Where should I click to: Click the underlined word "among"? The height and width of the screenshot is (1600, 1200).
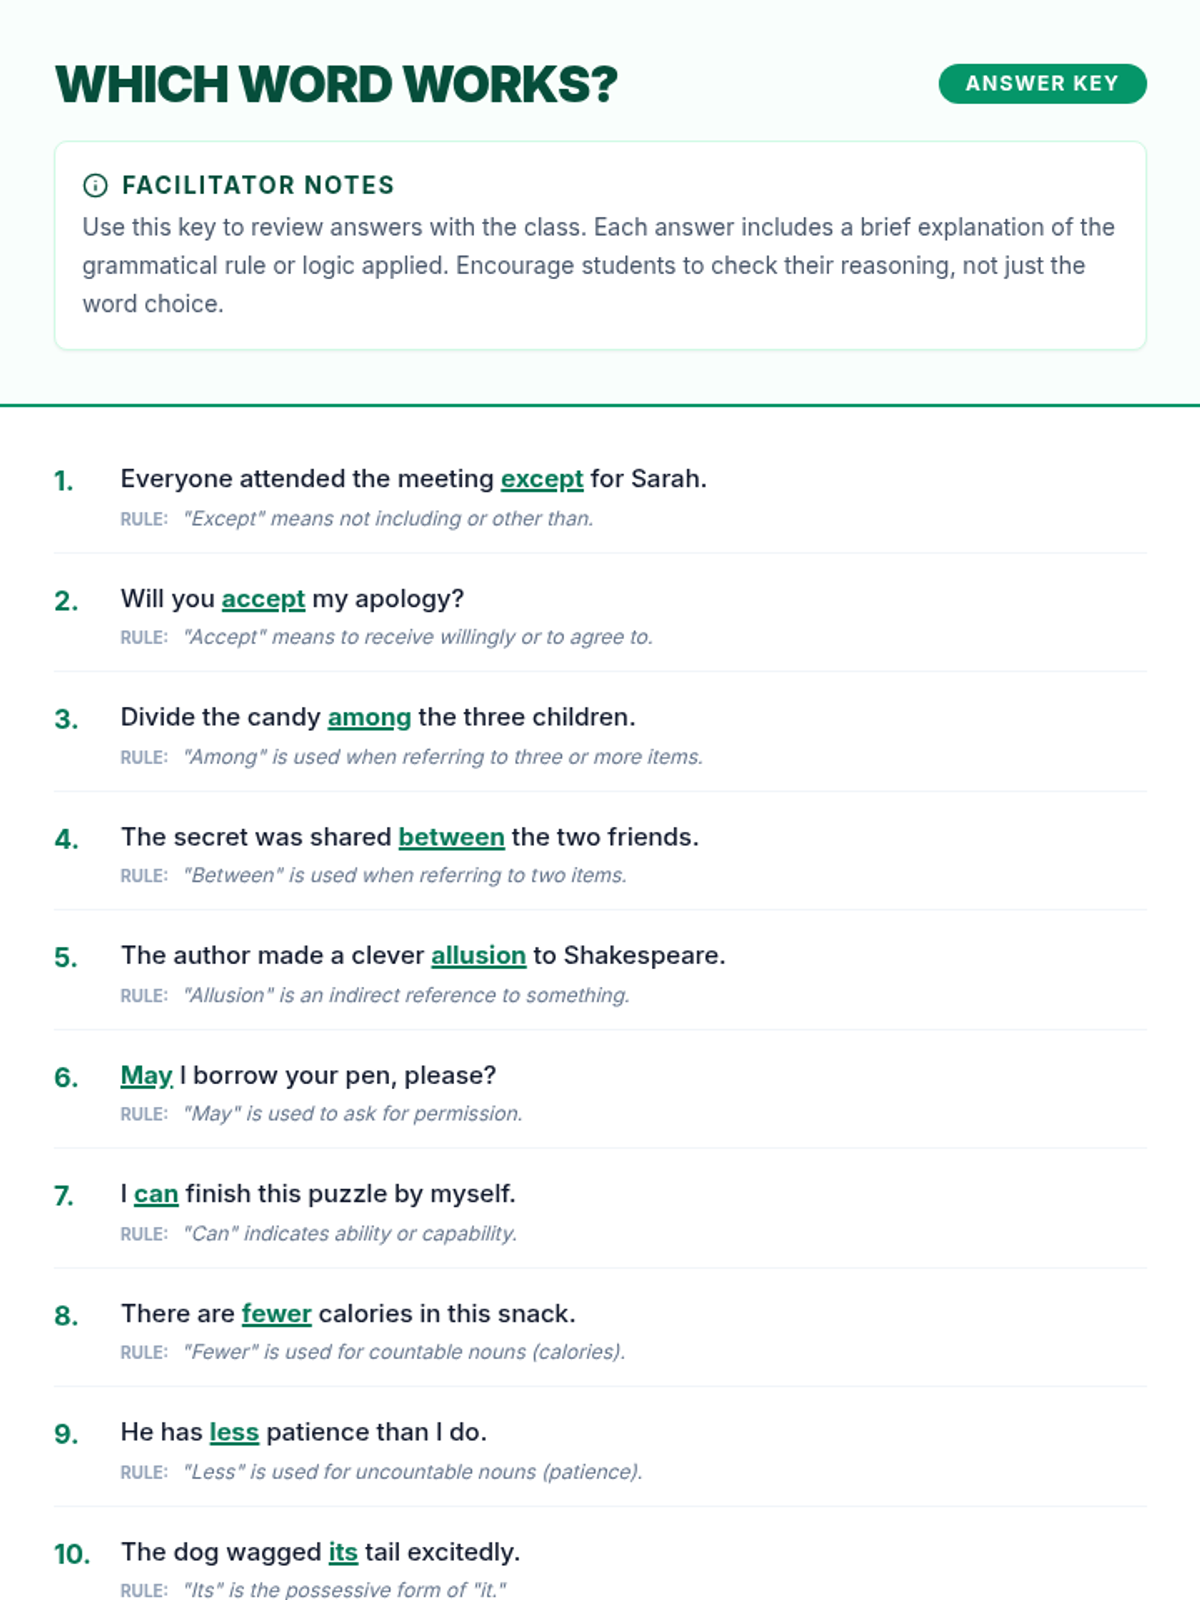click(369, 717)
